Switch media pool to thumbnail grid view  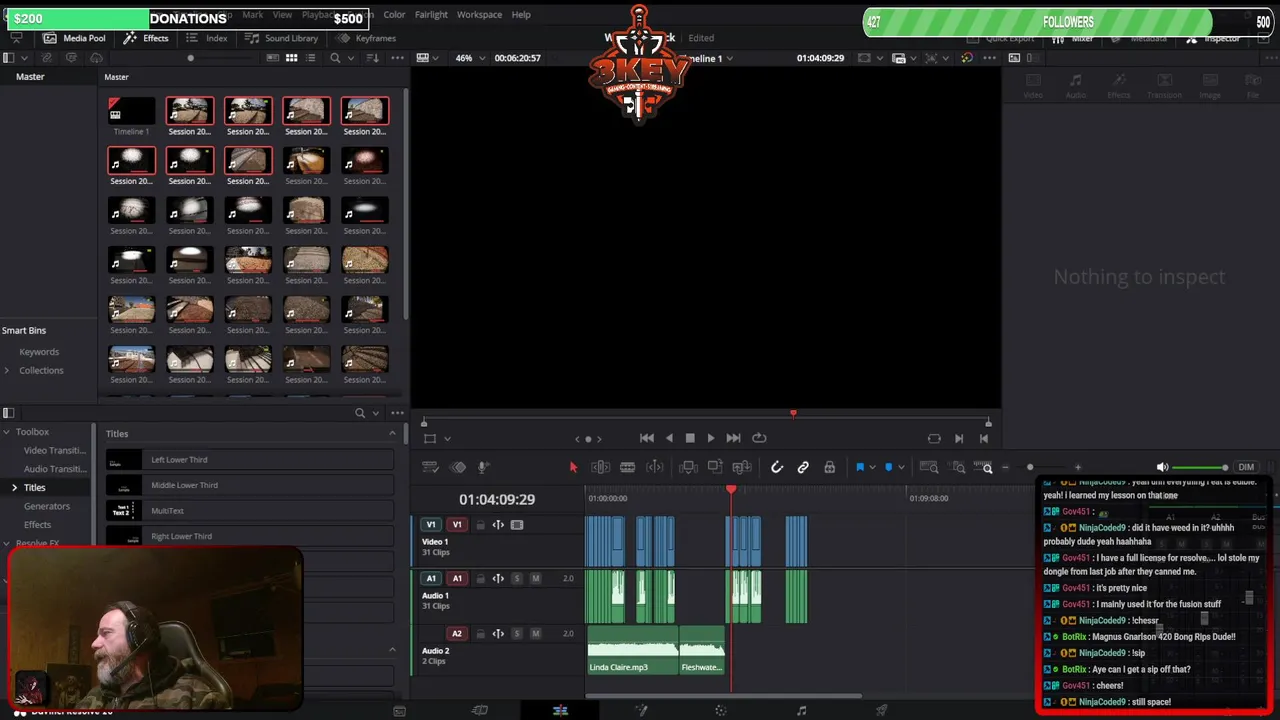(292, 58)
